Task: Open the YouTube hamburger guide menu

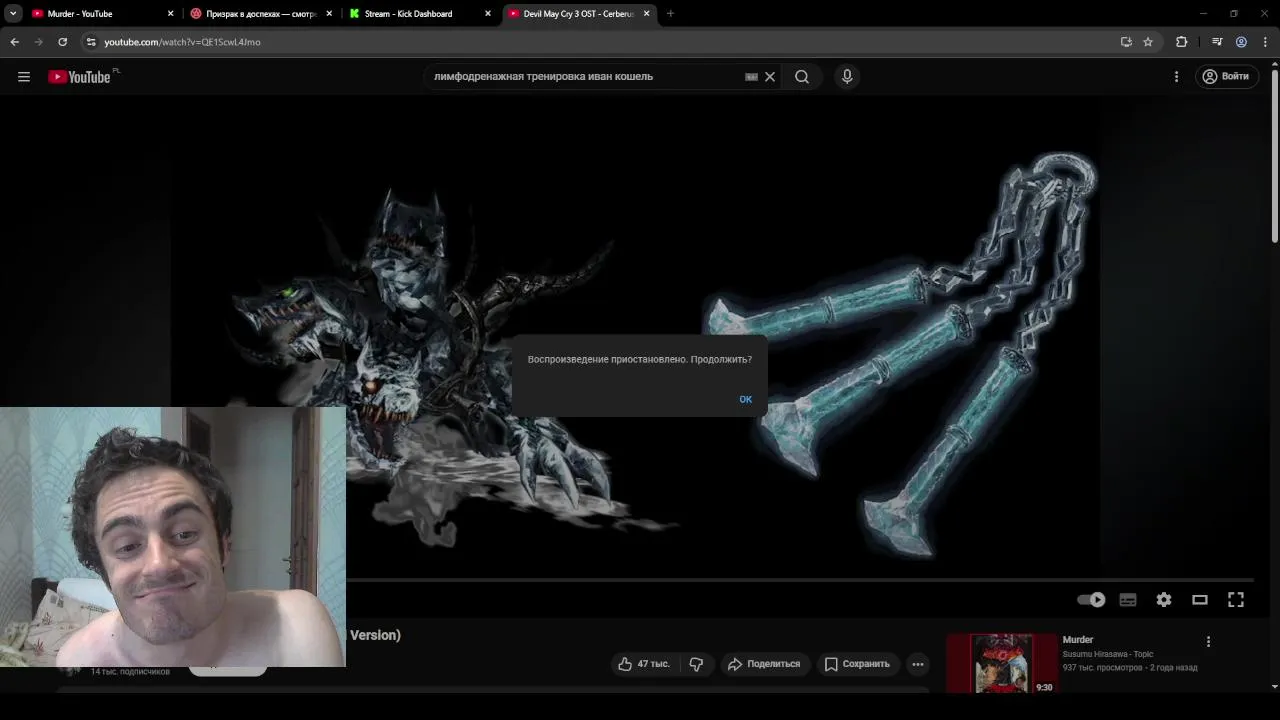Action: click(x=24, y=77)
